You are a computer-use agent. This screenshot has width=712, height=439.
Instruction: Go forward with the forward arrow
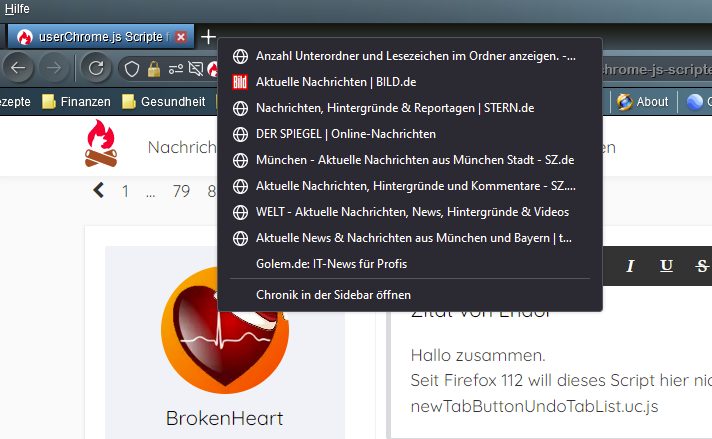(x=54, y=69)
